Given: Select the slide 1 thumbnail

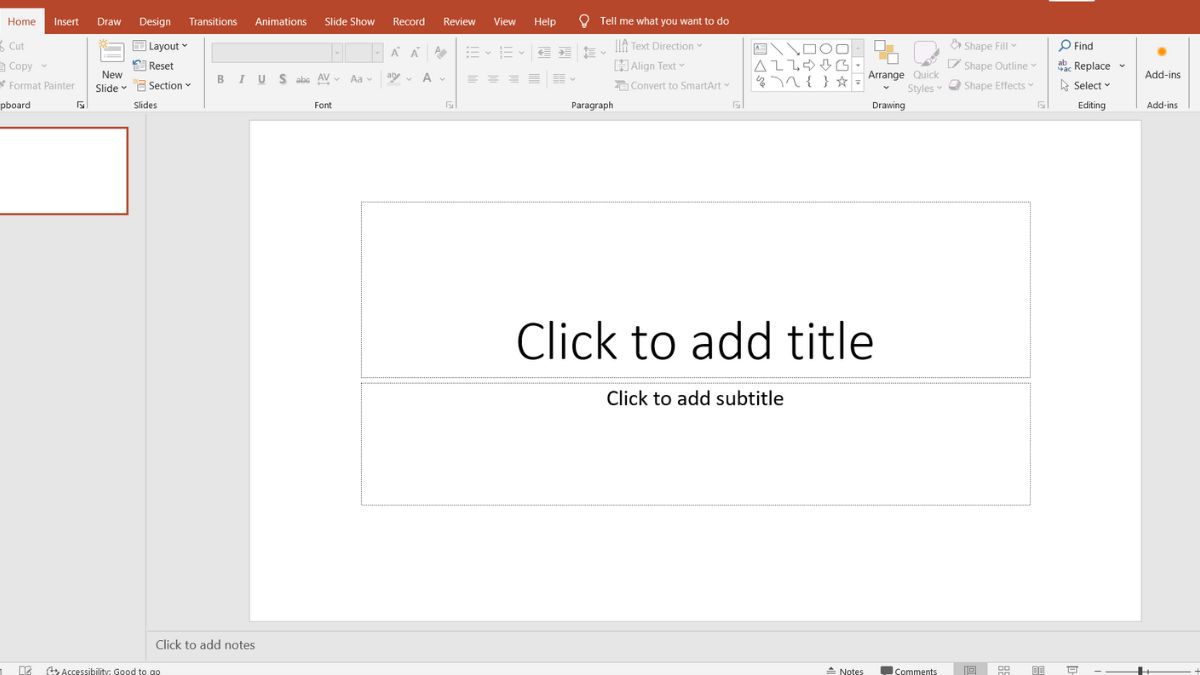Looking at the screenshot, I should [x=63, y=170].
